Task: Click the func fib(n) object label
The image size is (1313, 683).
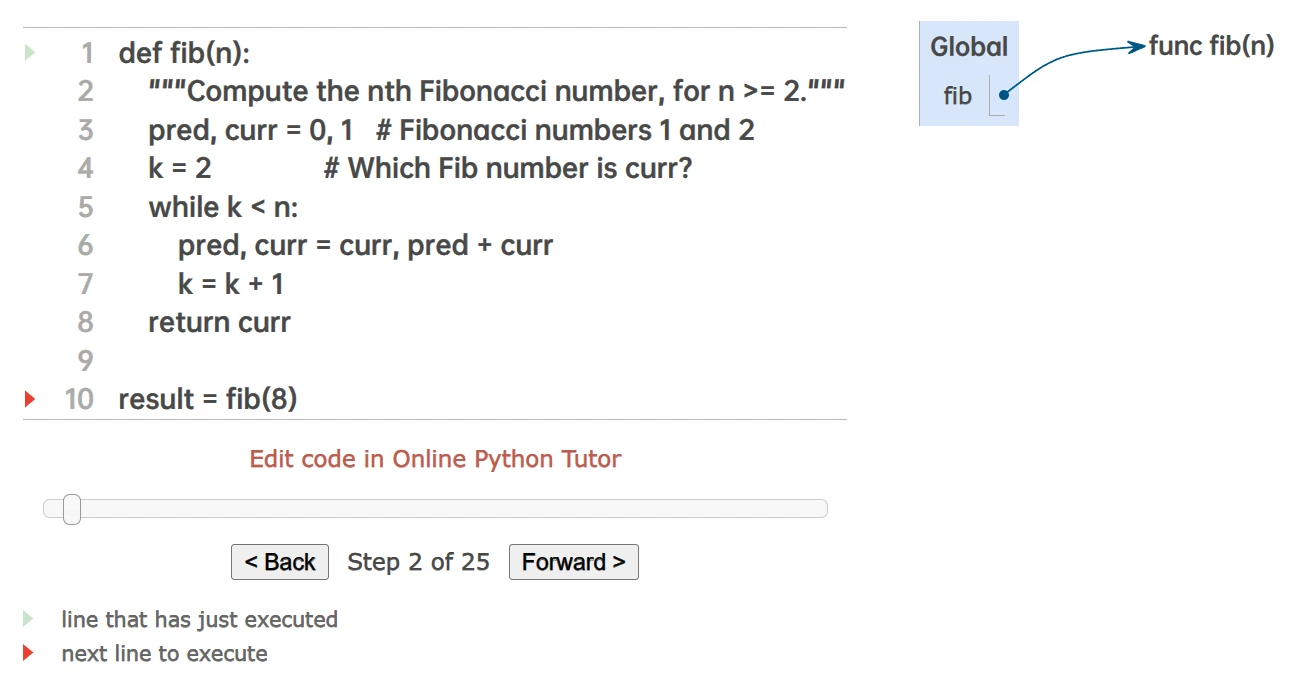Action: click(1211, 46)
